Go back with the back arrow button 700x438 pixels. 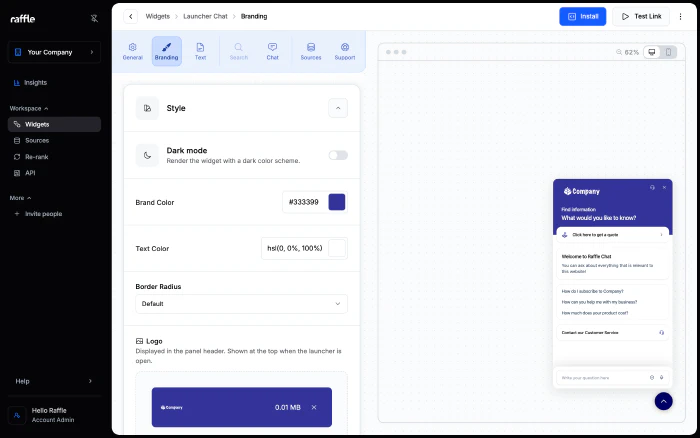(131, 17)
